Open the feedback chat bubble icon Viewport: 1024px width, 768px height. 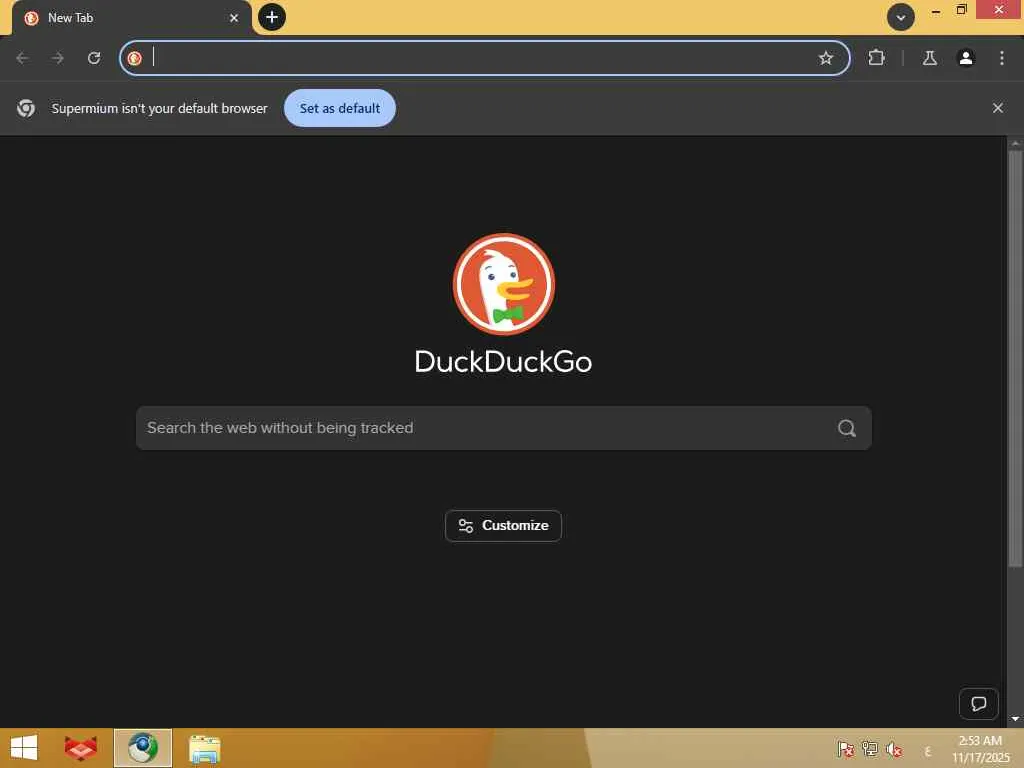click(x=978, y=703)
